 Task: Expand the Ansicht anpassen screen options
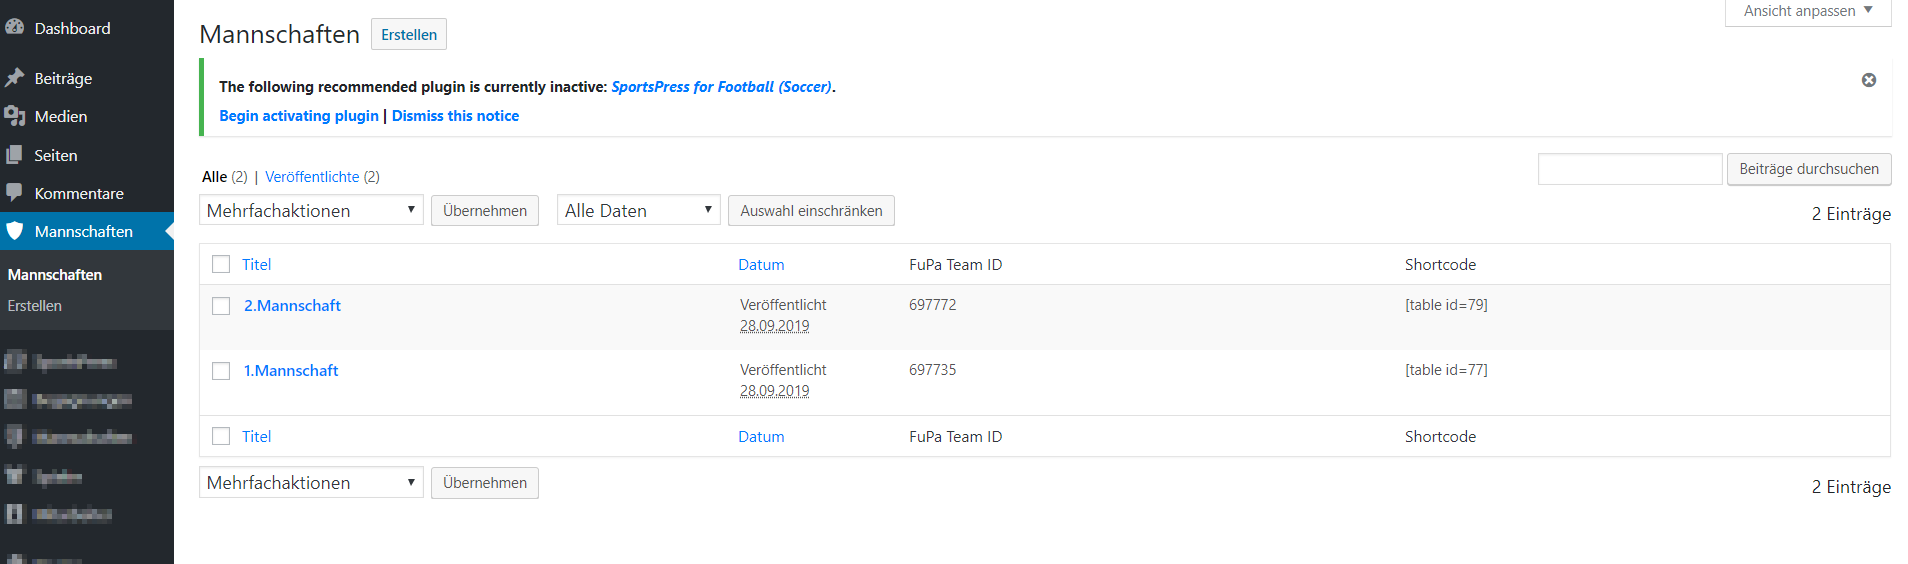(x=1808, y=11)
